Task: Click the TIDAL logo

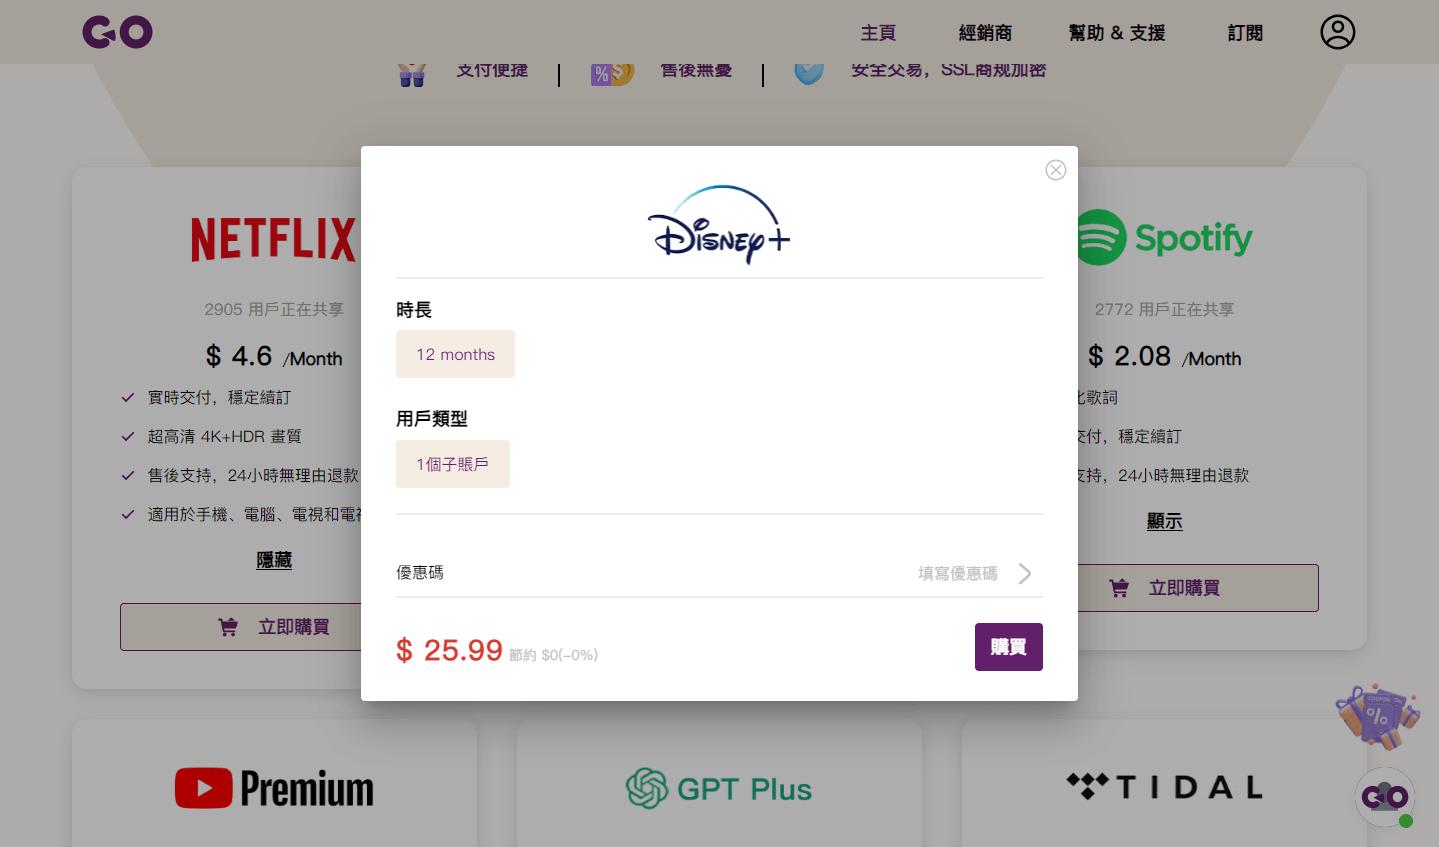Action: point(1164,787)
